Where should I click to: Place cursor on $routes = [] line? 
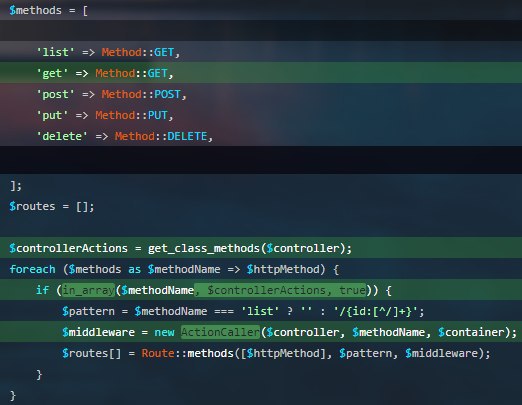[x=52, y=206]
